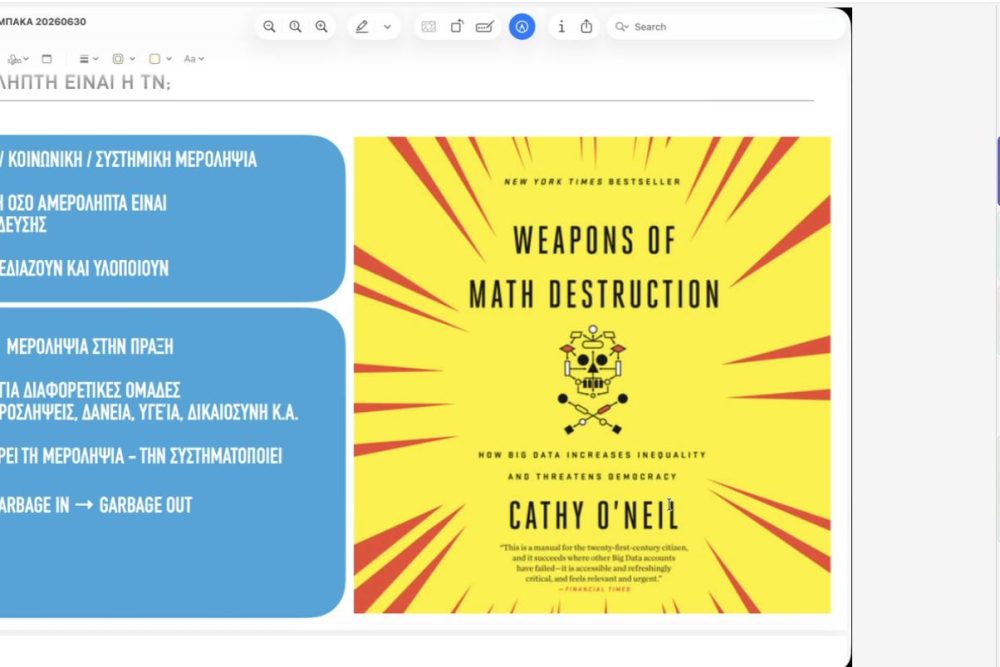Open the Text Style Aa dropdown
Viewport: 1000px width, 667px height.
194,59
